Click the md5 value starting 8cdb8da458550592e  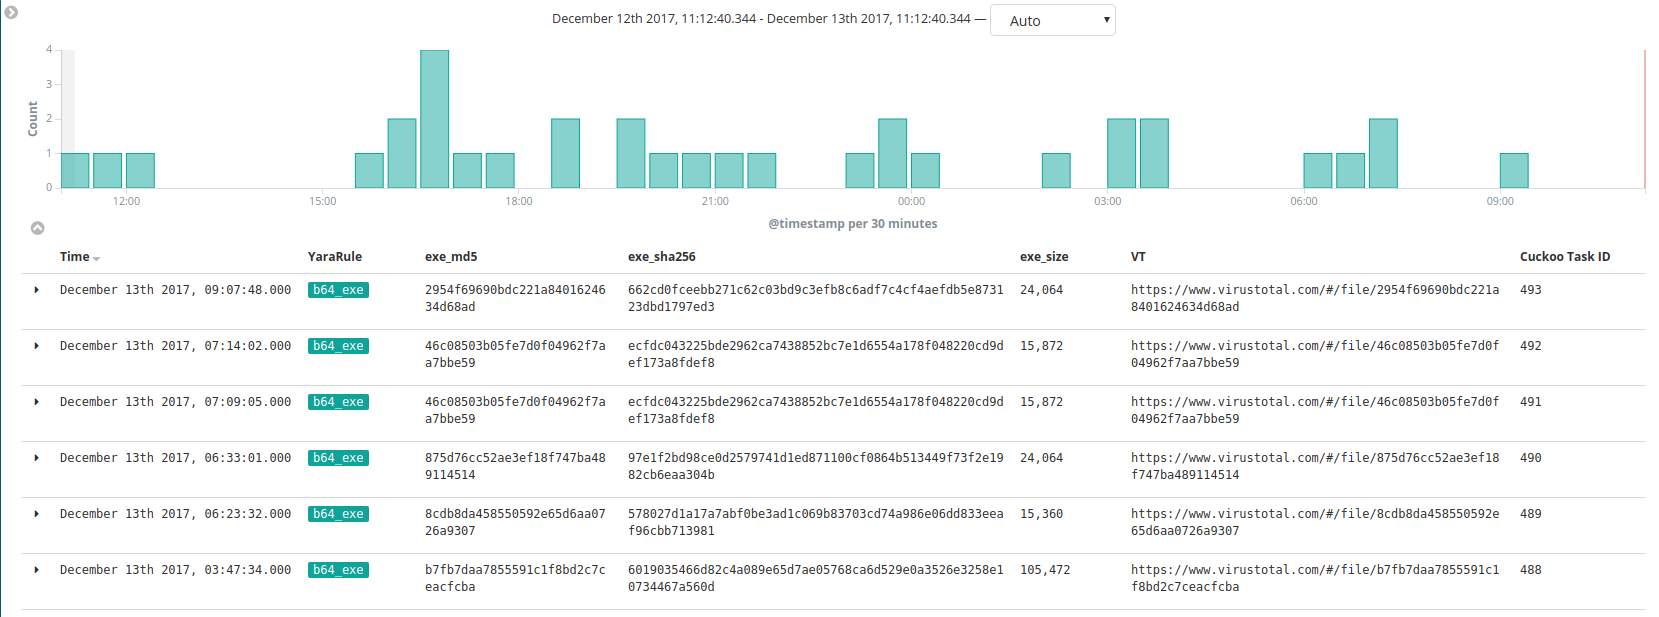(515, 522)
